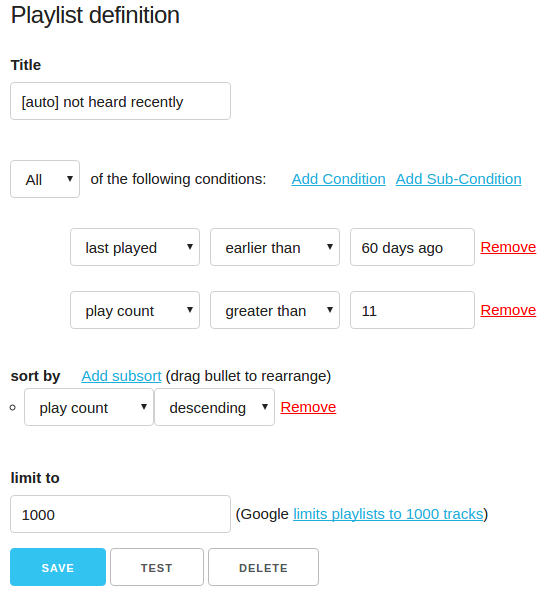Screen dimensions: 553x594
Task: Open the 'limits playlists to 1000 tracks' link
Action: pos(388,514)
